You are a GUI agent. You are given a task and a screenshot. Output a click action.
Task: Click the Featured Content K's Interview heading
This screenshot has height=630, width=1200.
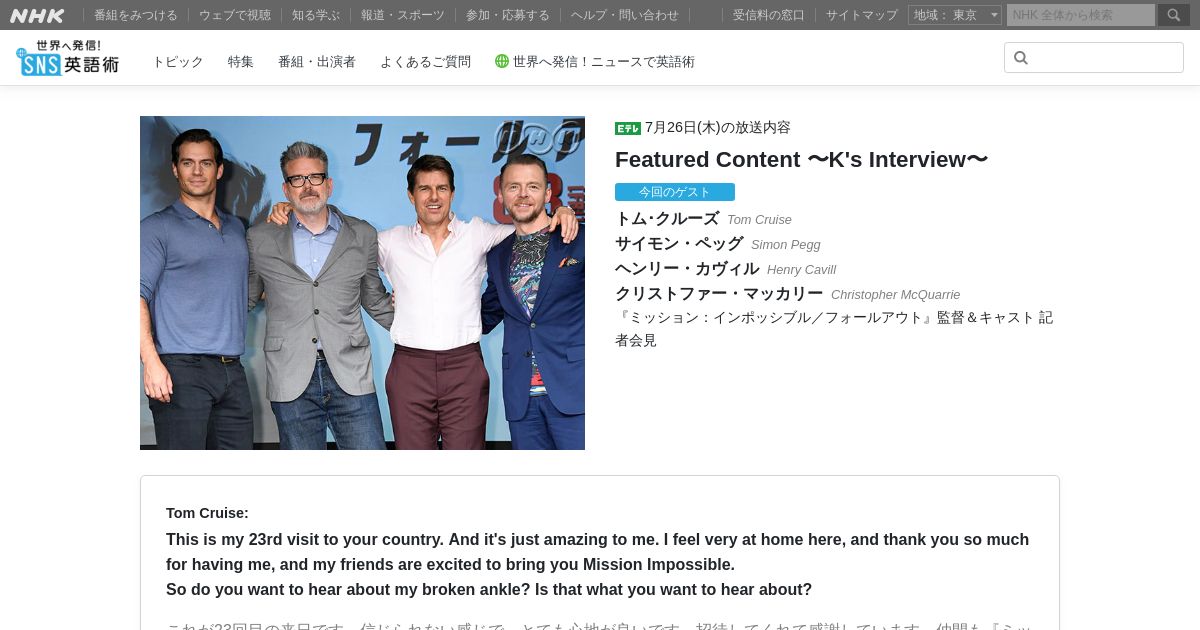click(801, 160)
